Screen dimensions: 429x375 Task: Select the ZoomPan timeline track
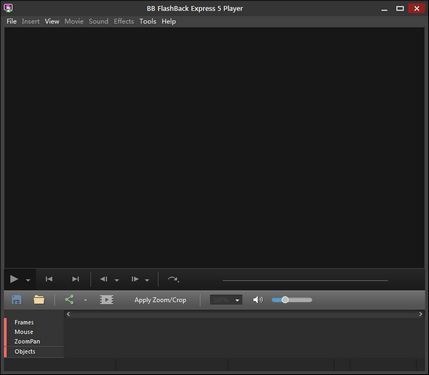27,341
